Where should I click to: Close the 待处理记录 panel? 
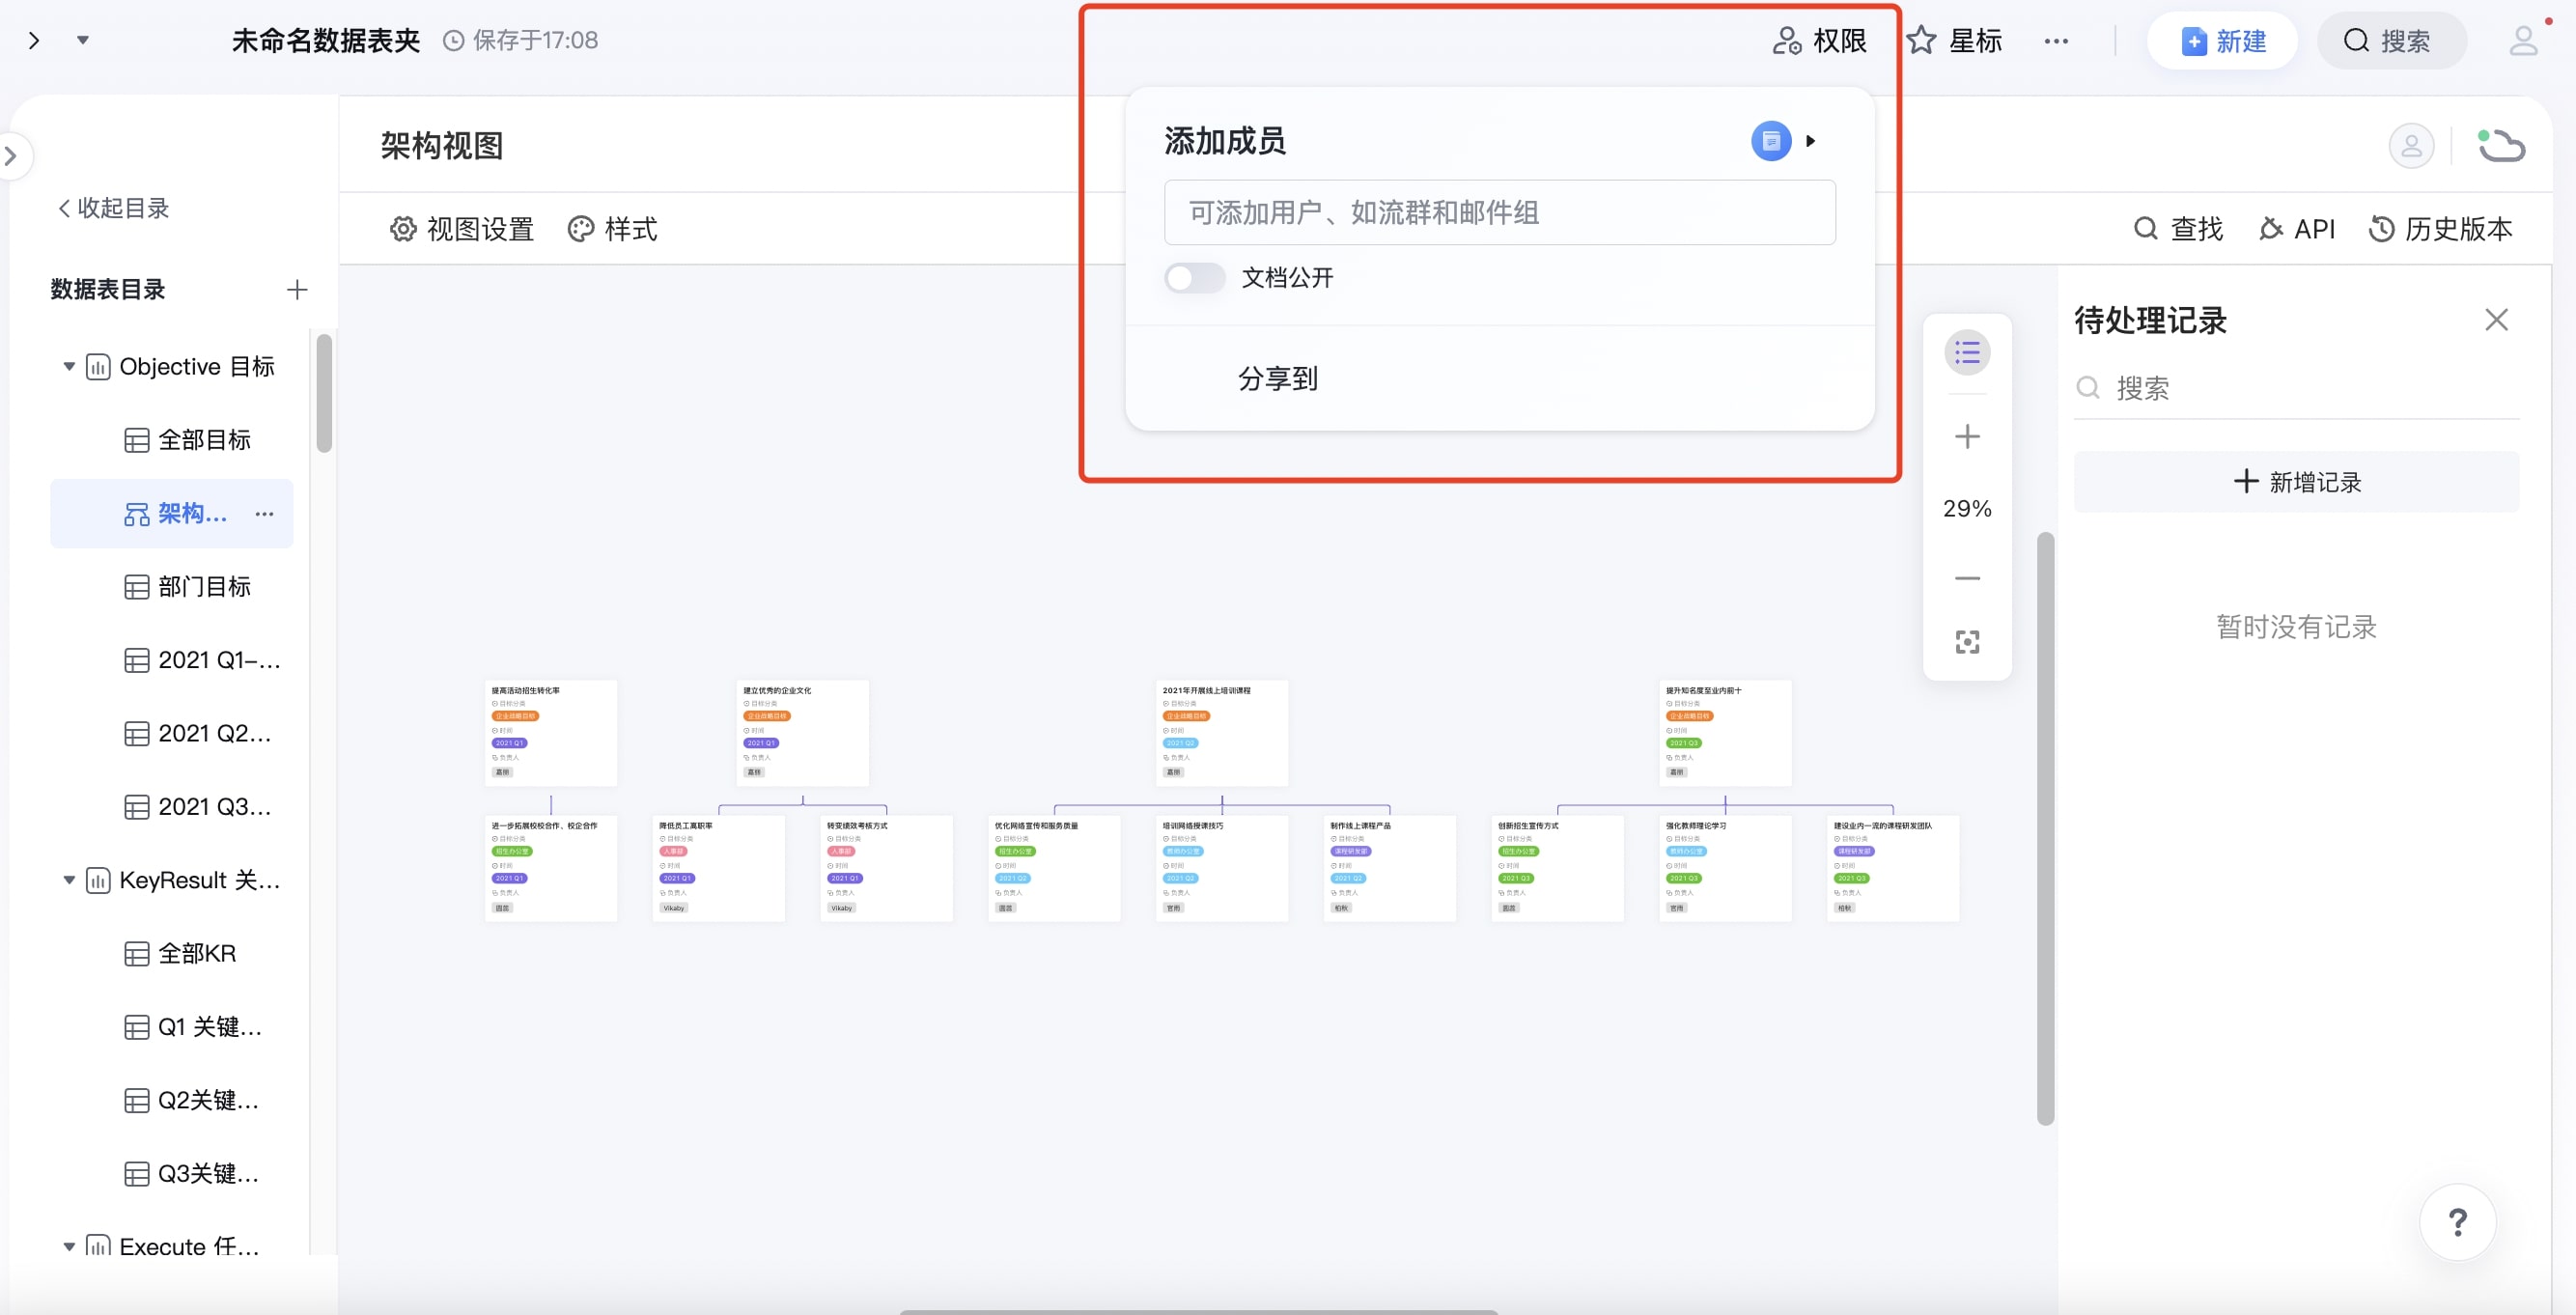tap(2495, 320)
